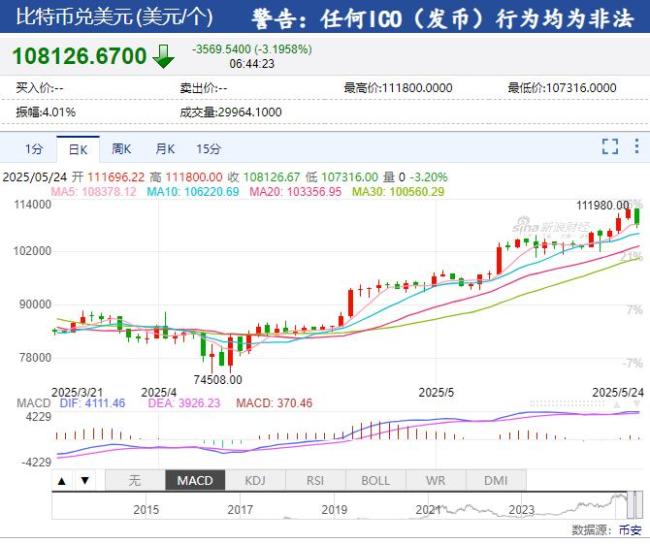The height and width of the screenshot is (544, 650).
Task: Click the up triangle indicator arrow
Action: (62, 481)
